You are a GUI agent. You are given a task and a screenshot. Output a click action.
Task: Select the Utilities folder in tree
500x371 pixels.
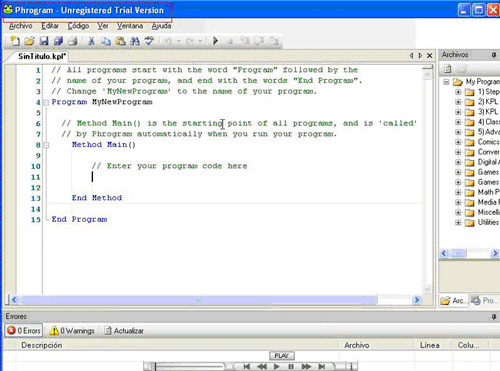pos(488,222)
